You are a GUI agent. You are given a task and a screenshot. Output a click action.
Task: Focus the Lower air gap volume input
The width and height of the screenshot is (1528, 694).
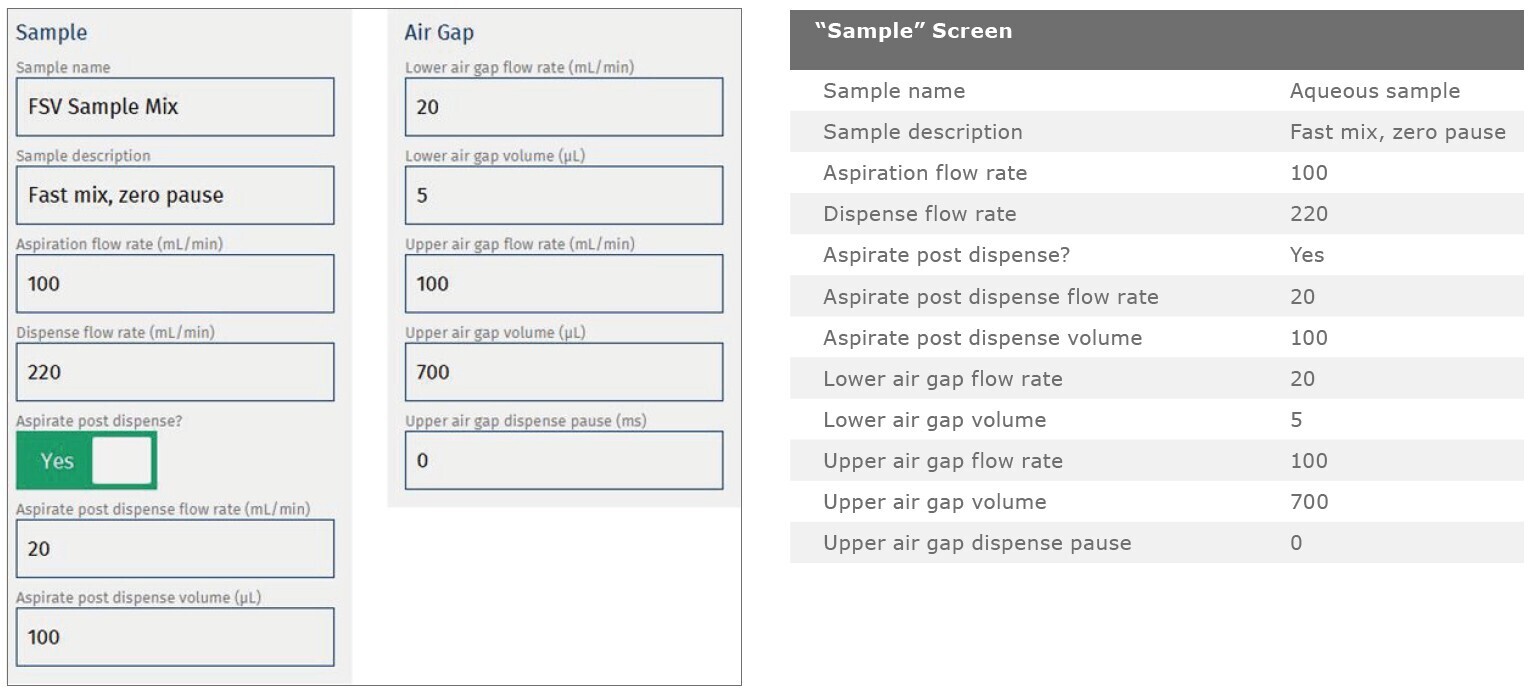click(x=563, y=195)
